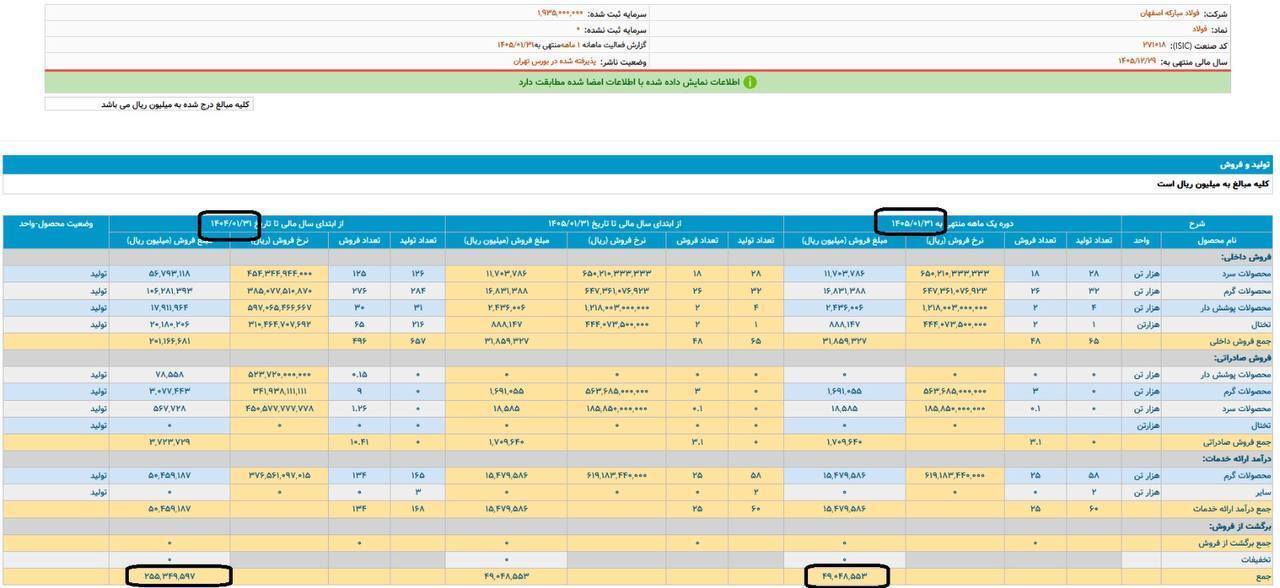1280x588 pixels.
Task: Click the grand total "۲۵۵,۳۴۹,۵۹۷"
Action: (x=169, y=576)
